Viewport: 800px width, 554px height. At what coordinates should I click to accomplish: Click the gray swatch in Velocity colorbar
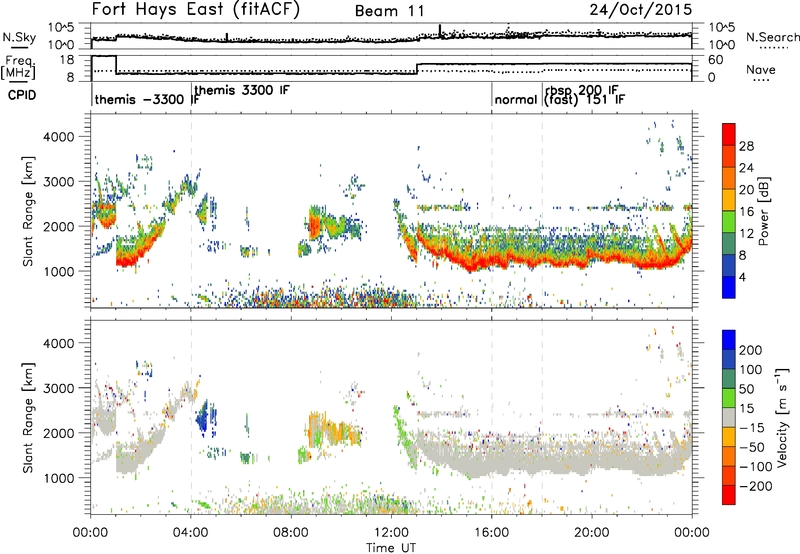729,417
